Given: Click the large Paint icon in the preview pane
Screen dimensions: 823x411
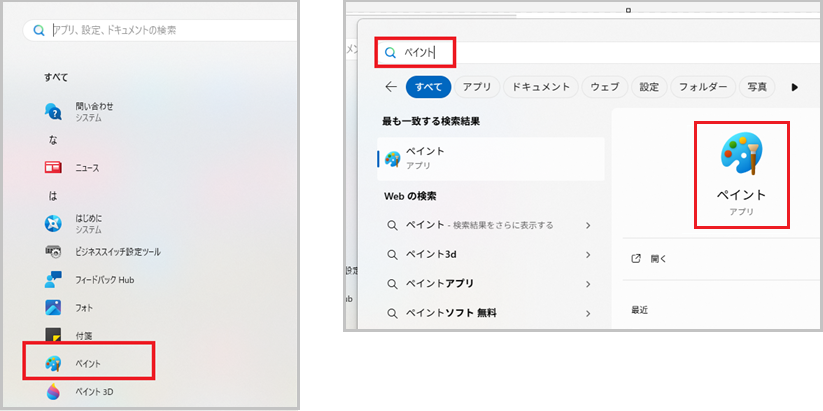Looking at the screenshot, I should point(741,155).
